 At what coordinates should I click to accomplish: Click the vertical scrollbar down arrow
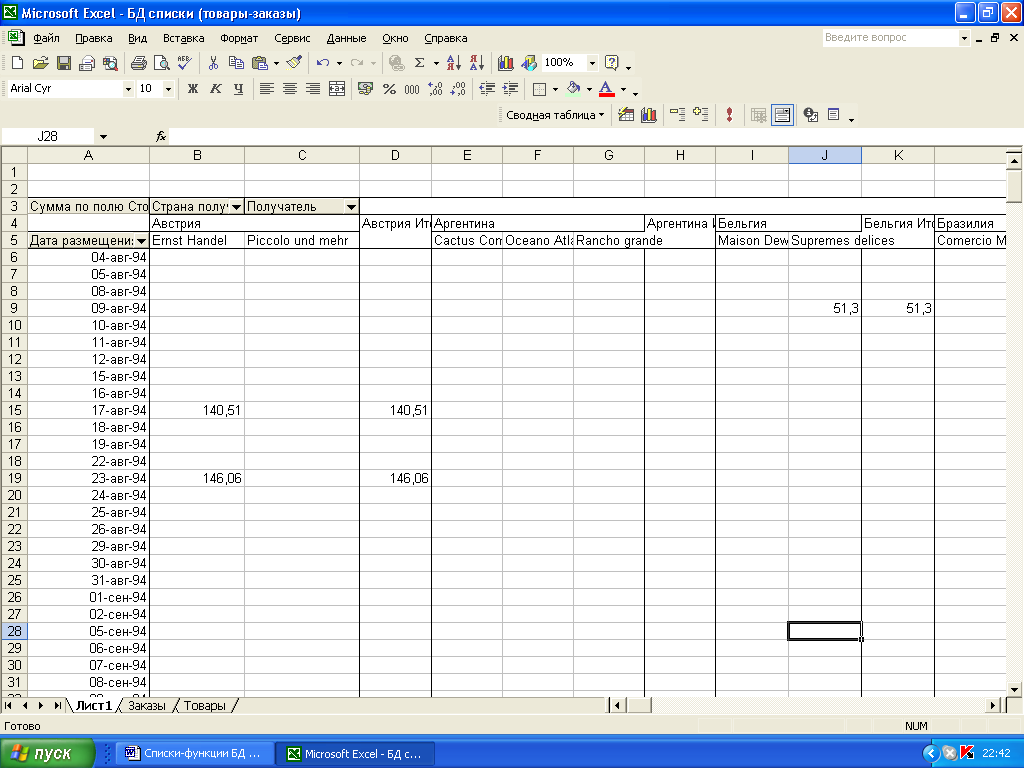1014,689
